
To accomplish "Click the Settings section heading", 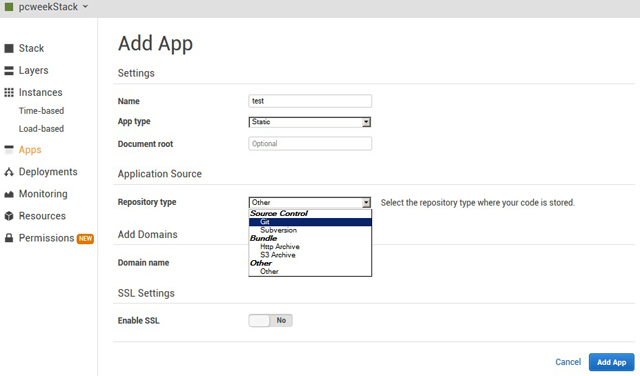I will pos(136,73).
